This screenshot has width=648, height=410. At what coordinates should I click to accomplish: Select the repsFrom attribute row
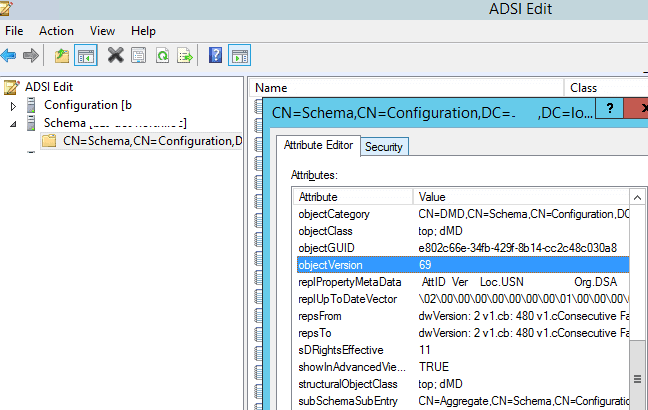point(463,316)
